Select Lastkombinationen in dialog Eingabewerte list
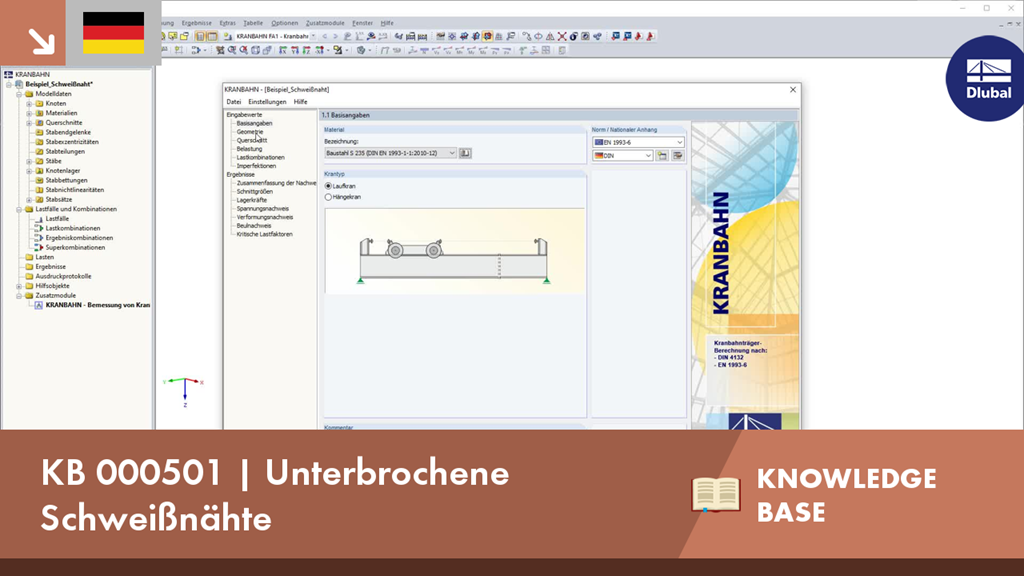Viewport: 1024px width, 576px height. (x=260, y=157)
